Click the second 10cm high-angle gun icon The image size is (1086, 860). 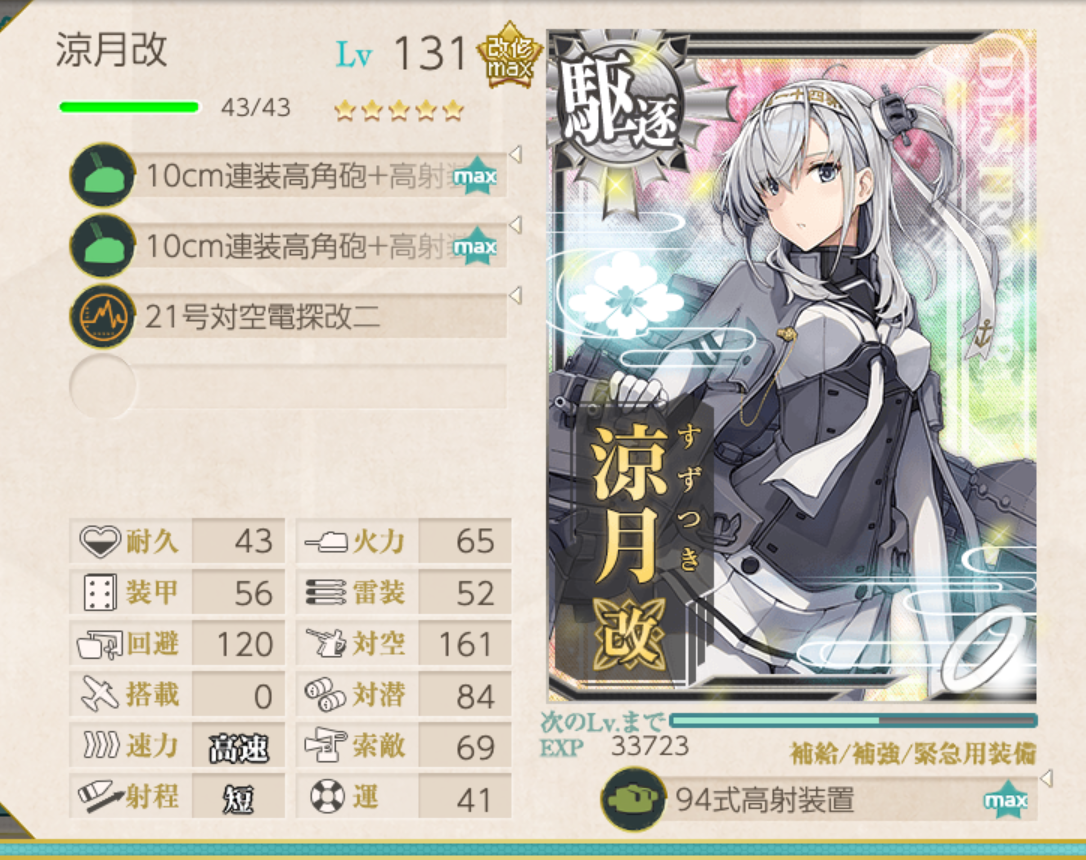point(103,246)
